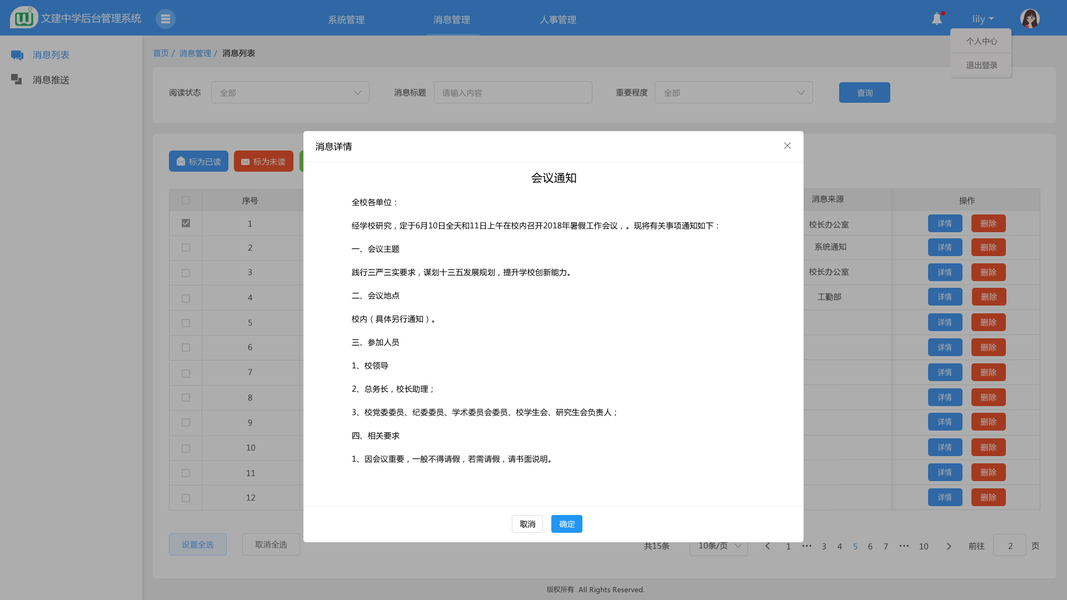Check the checkbox for row 6
This screenshot has height=600, width=1067.
coord(186,348)
